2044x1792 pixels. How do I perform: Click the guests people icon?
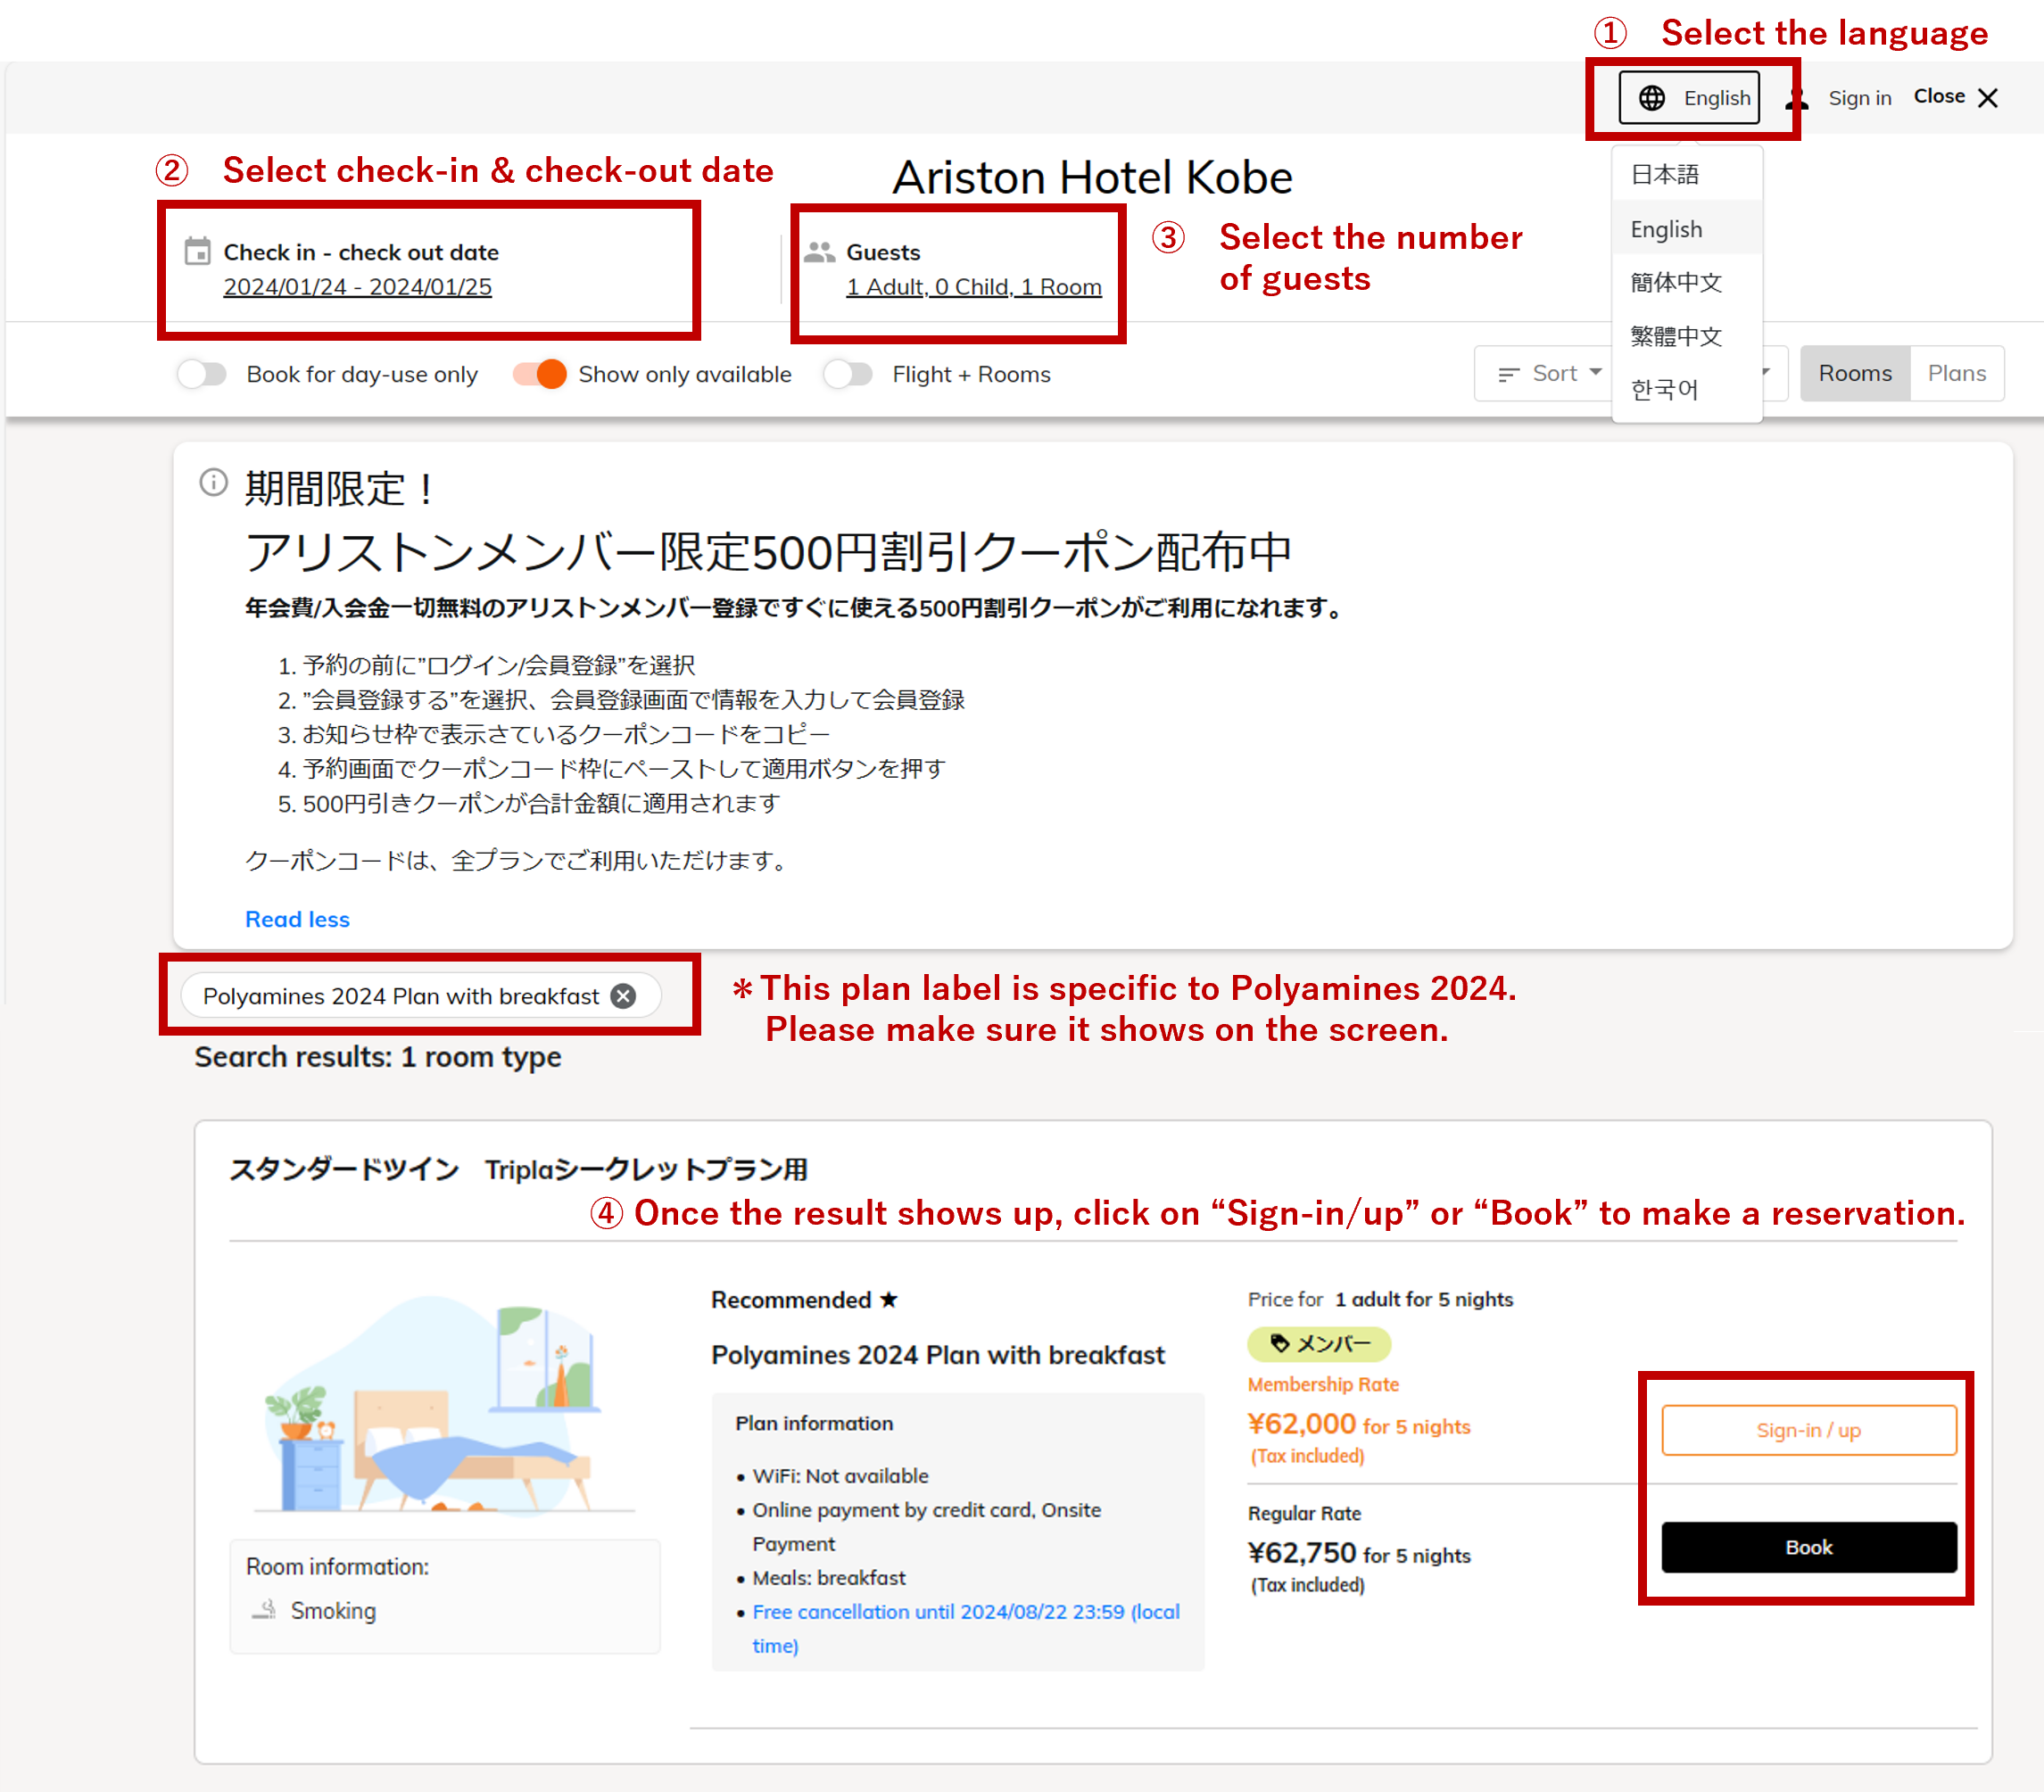[819, 252]
